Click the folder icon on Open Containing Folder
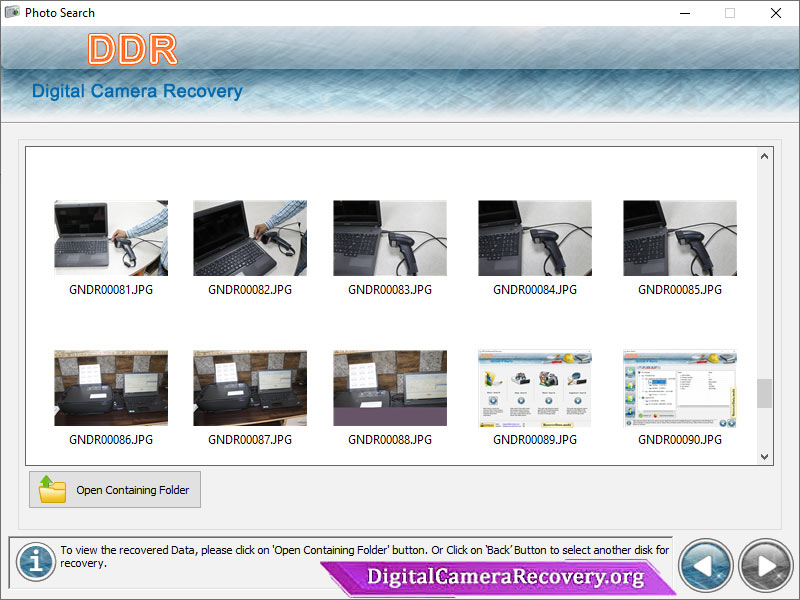The image size is (800, 600). (x=53, y=489)
